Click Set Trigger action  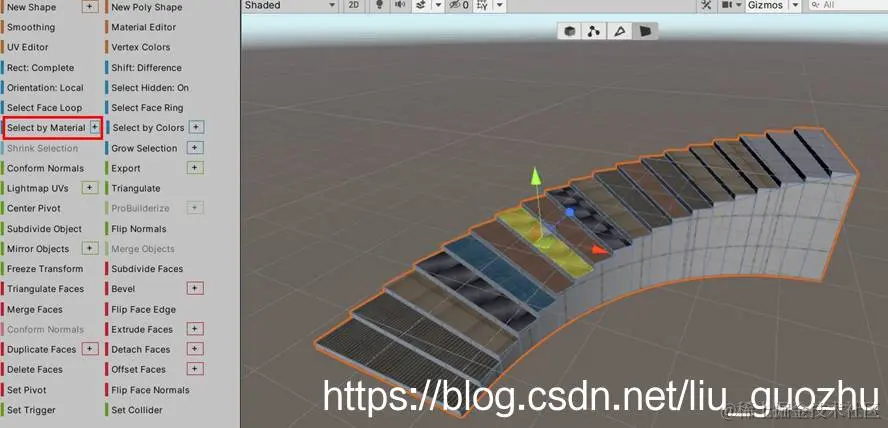(31, 410)
